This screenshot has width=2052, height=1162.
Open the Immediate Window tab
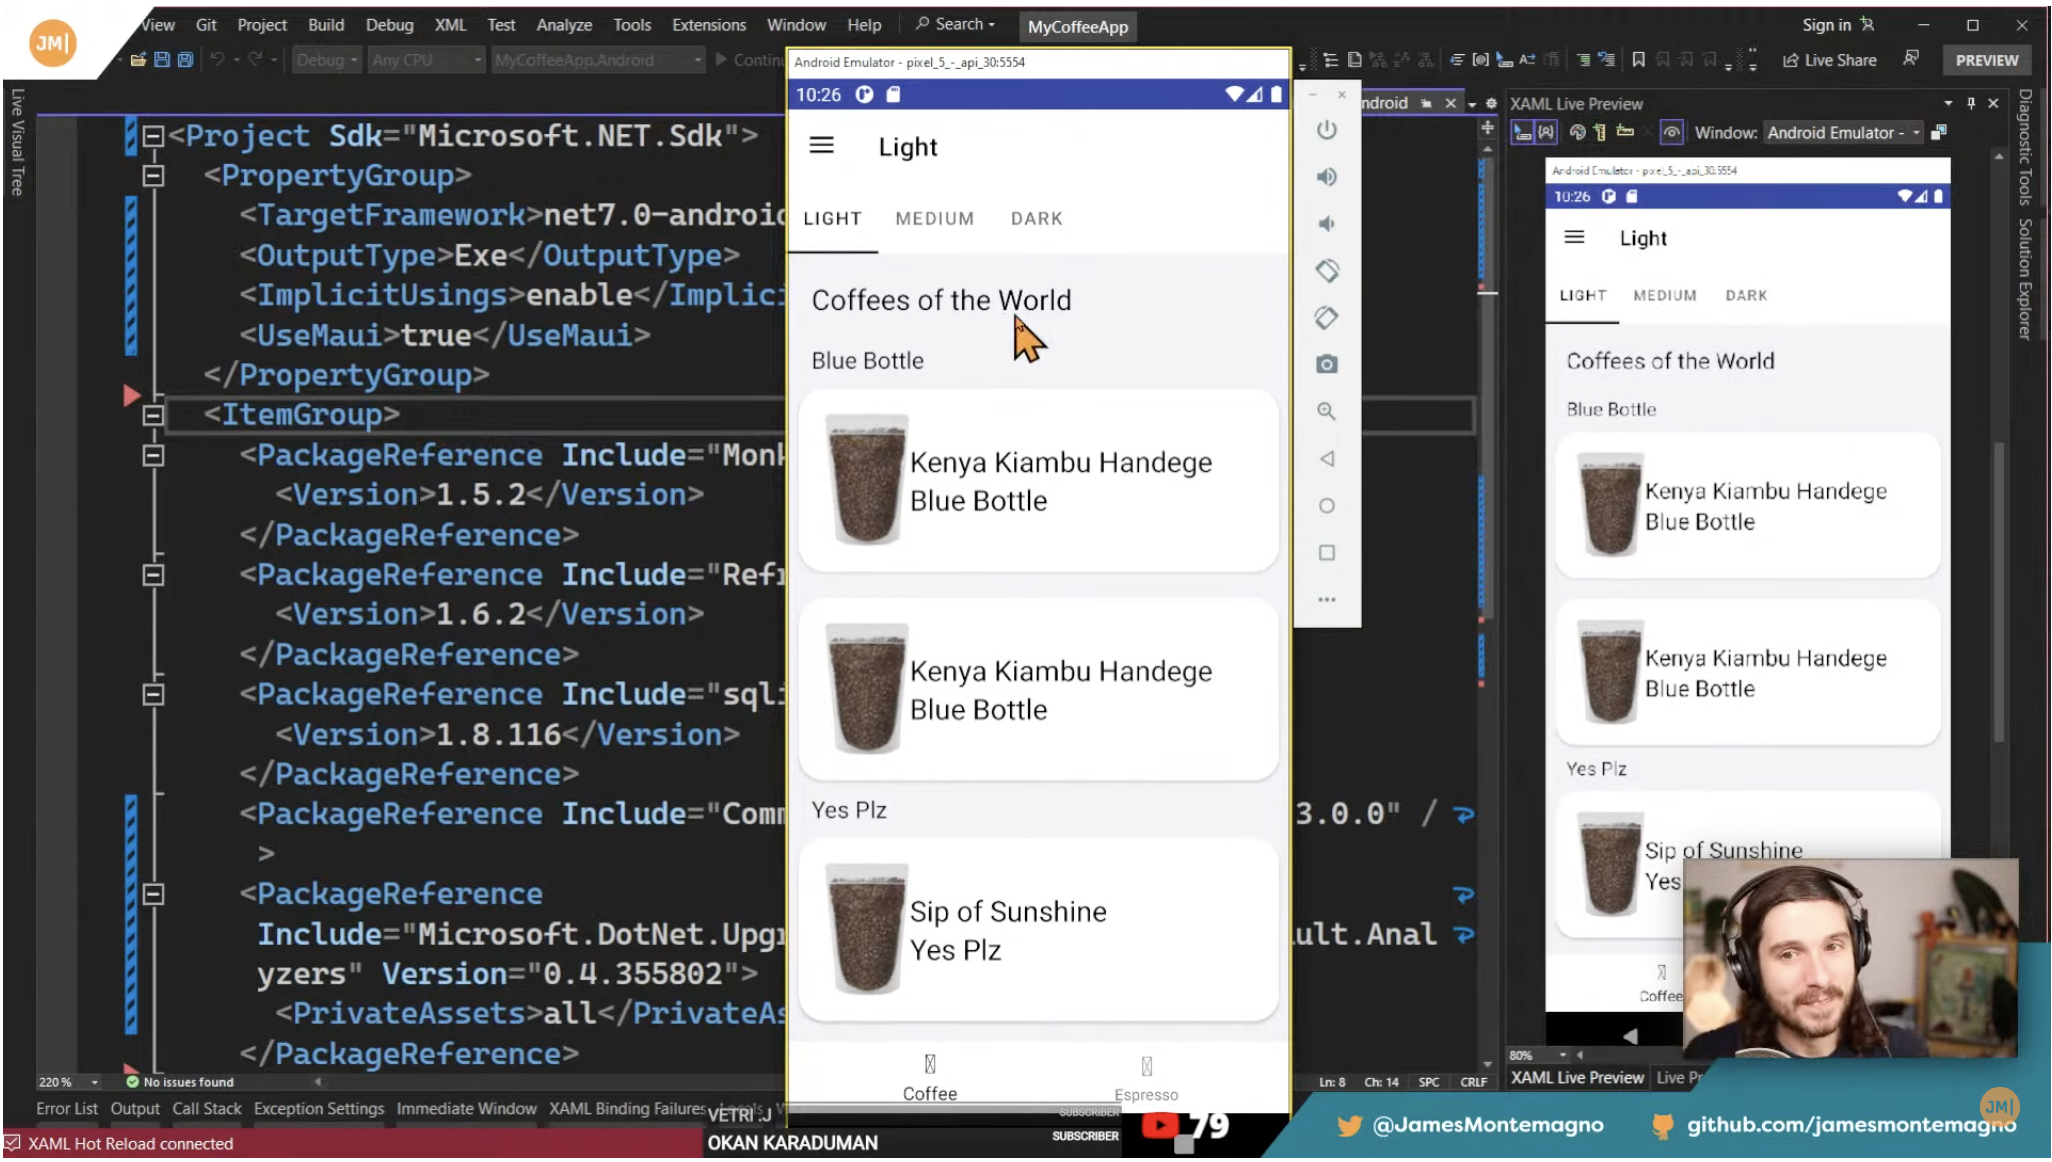466,1108
